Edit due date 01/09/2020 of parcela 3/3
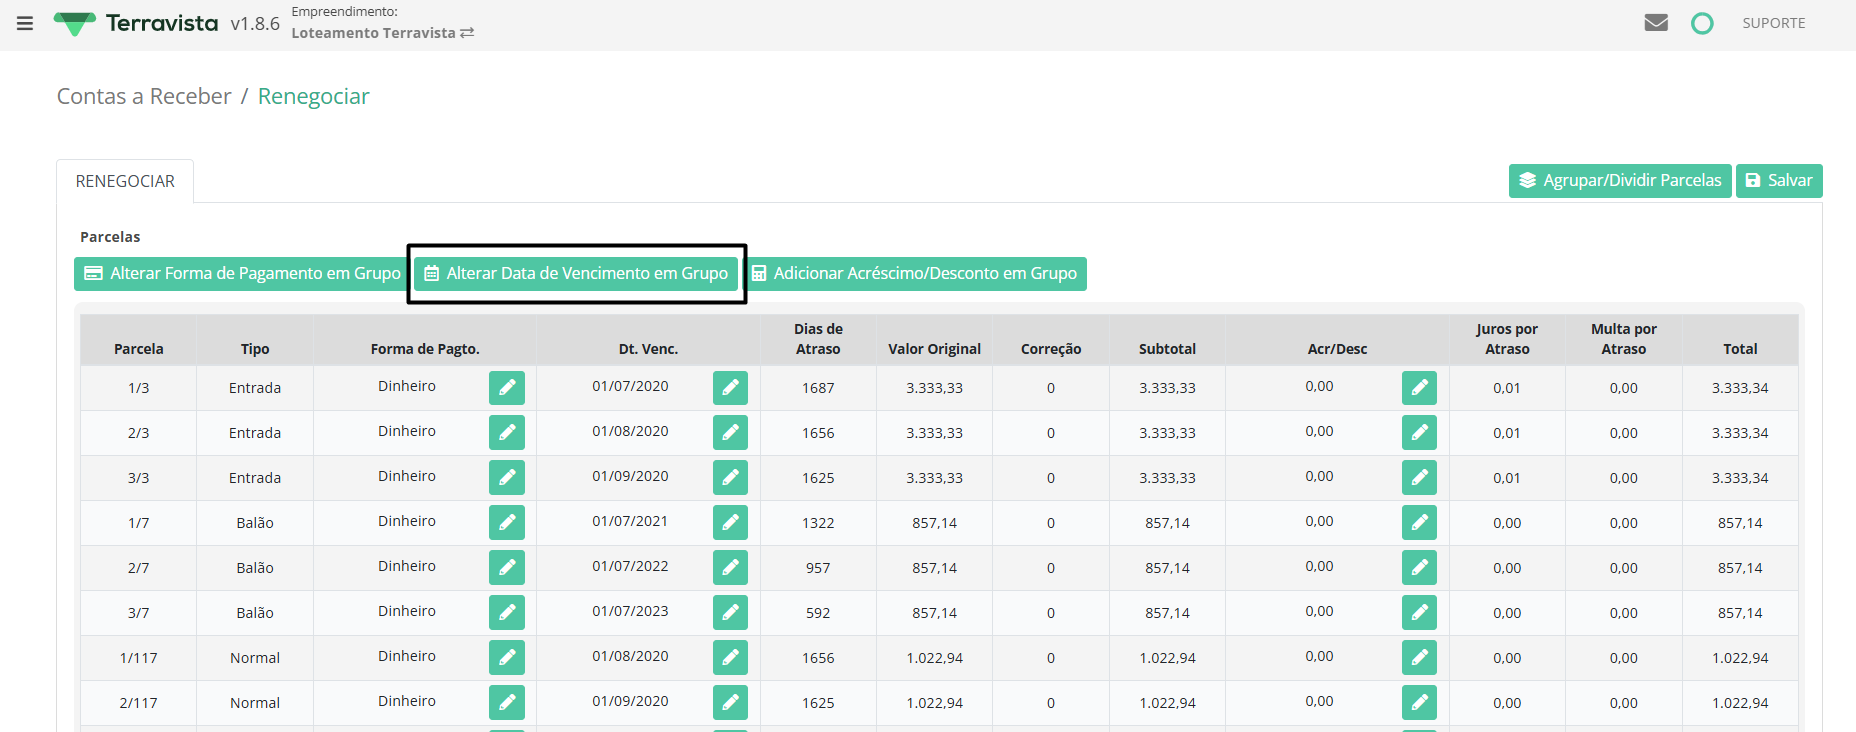This screenshot has height=732, width=1856. pyautogui.click(x=730, y=478)
